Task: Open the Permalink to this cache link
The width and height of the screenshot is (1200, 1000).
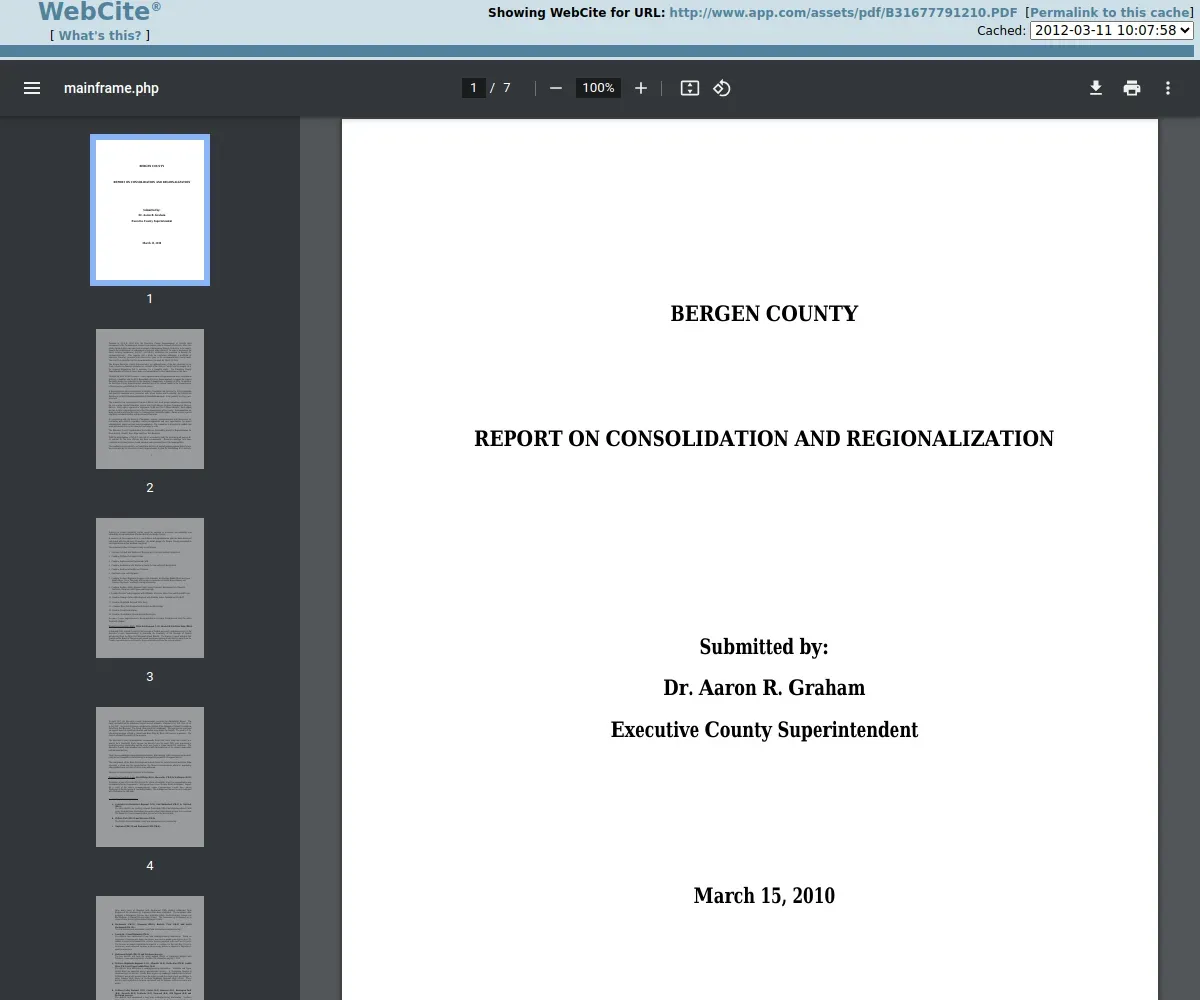Action: [x=1112, y=13]
